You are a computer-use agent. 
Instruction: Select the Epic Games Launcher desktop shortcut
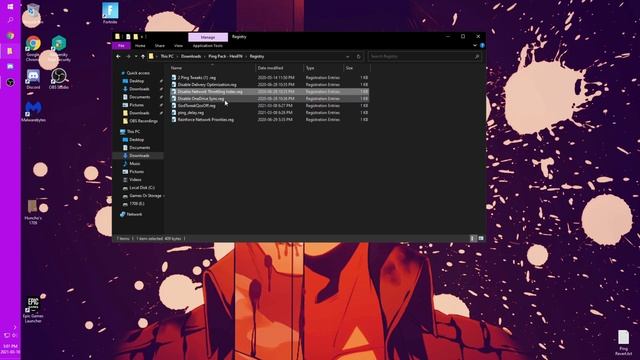pos(33,310)
